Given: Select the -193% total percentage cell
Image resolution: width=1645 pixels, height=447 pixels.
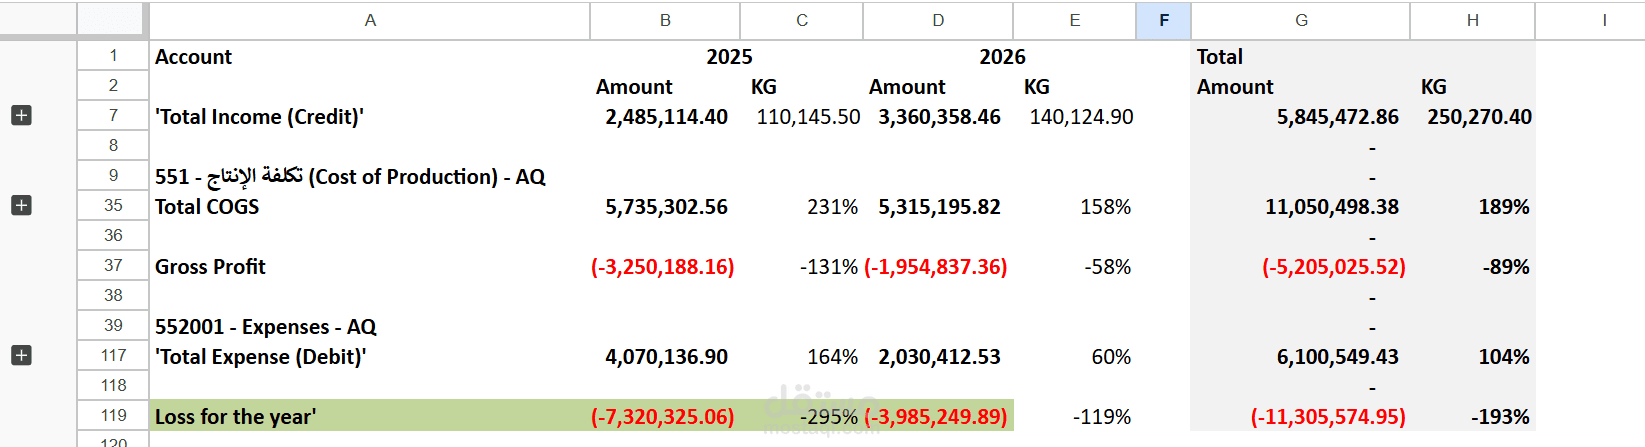Looking at the screenshot, I should [x=1473, y=416].
